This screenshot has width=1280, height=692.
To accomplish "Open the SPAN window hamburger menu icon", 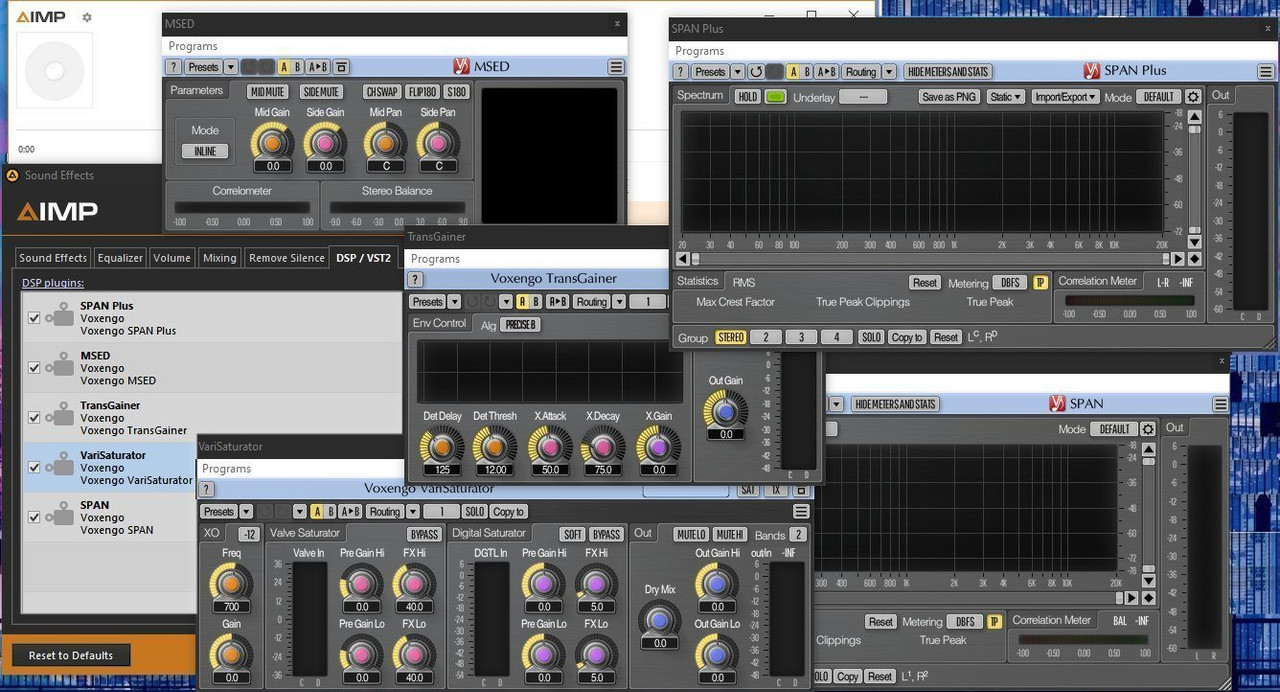I will (x=1220, y=404).
